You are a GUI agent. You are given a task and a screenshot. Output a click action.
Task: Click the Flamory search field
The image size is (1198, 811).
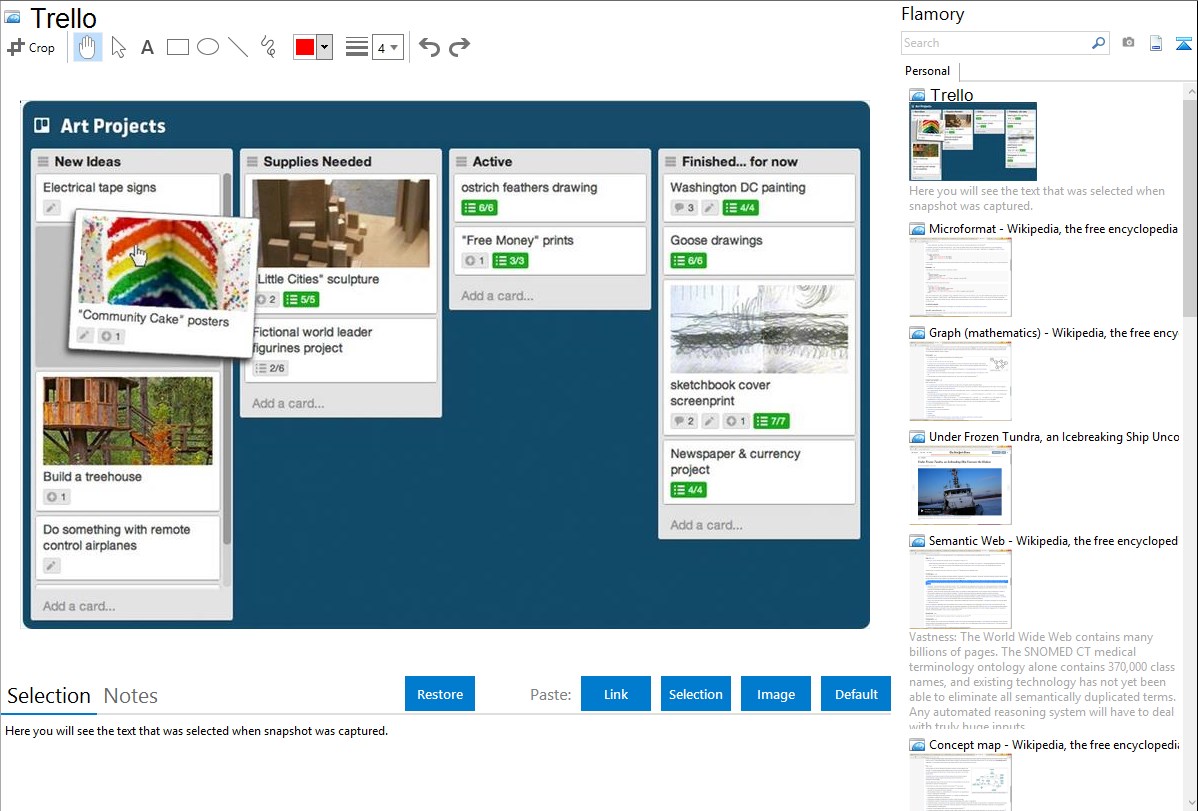pyautogui.click(x=996, y=43)
